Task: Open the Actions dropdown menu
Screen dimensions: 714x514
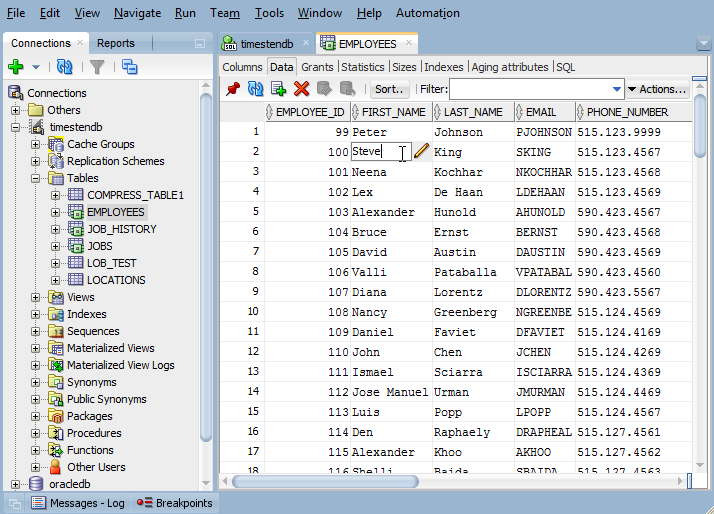Action: pos(658,89)
